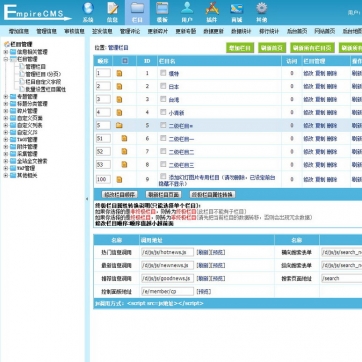Collapse the sidebar with the splitter arrow
Image resolution: width=362 pixels, height=362 pixels.
point(87,199)
